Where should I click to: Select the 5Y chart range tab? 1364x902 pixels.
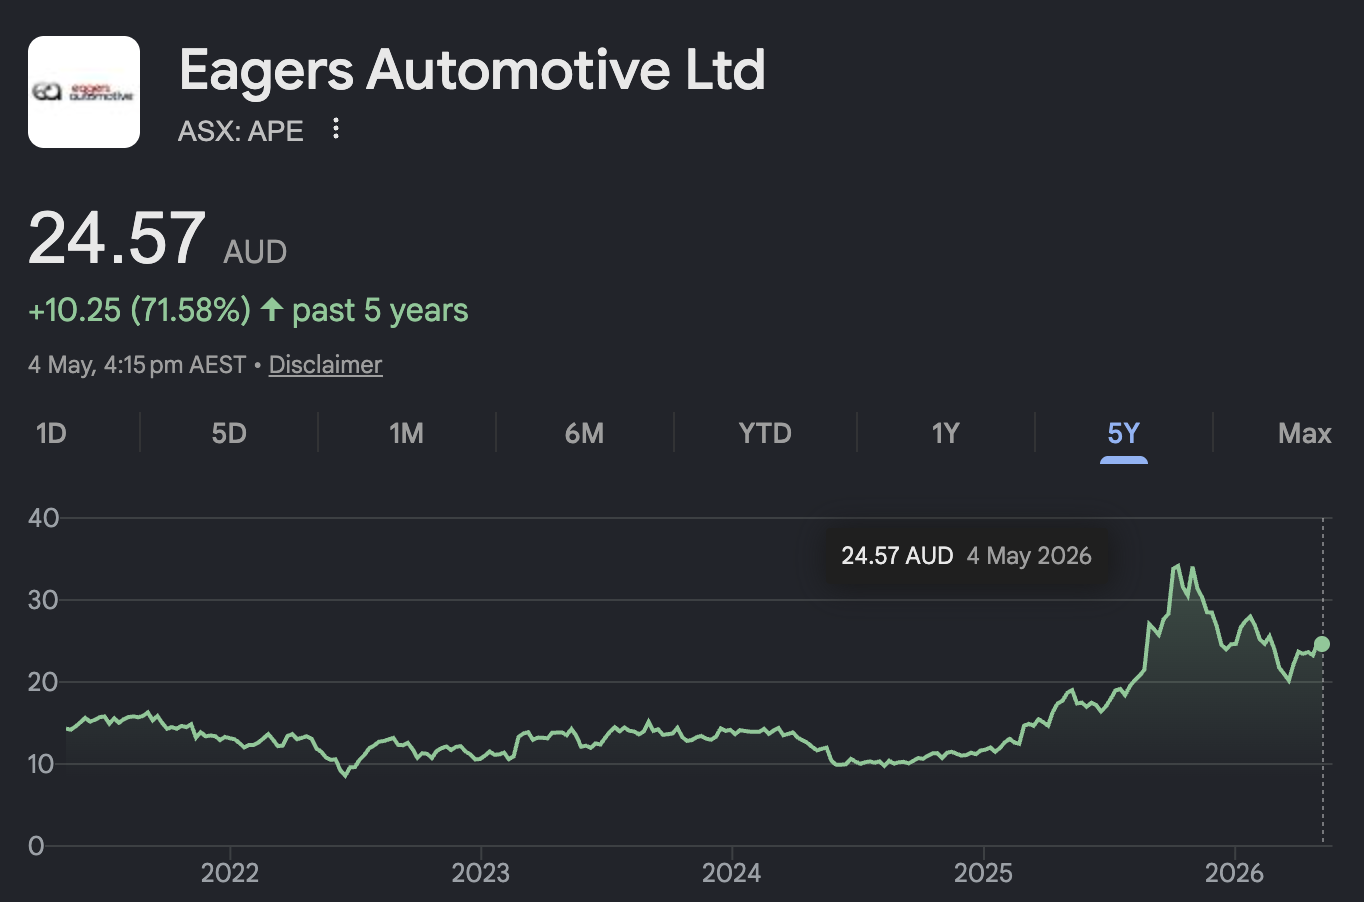[x=1124, y=433]
